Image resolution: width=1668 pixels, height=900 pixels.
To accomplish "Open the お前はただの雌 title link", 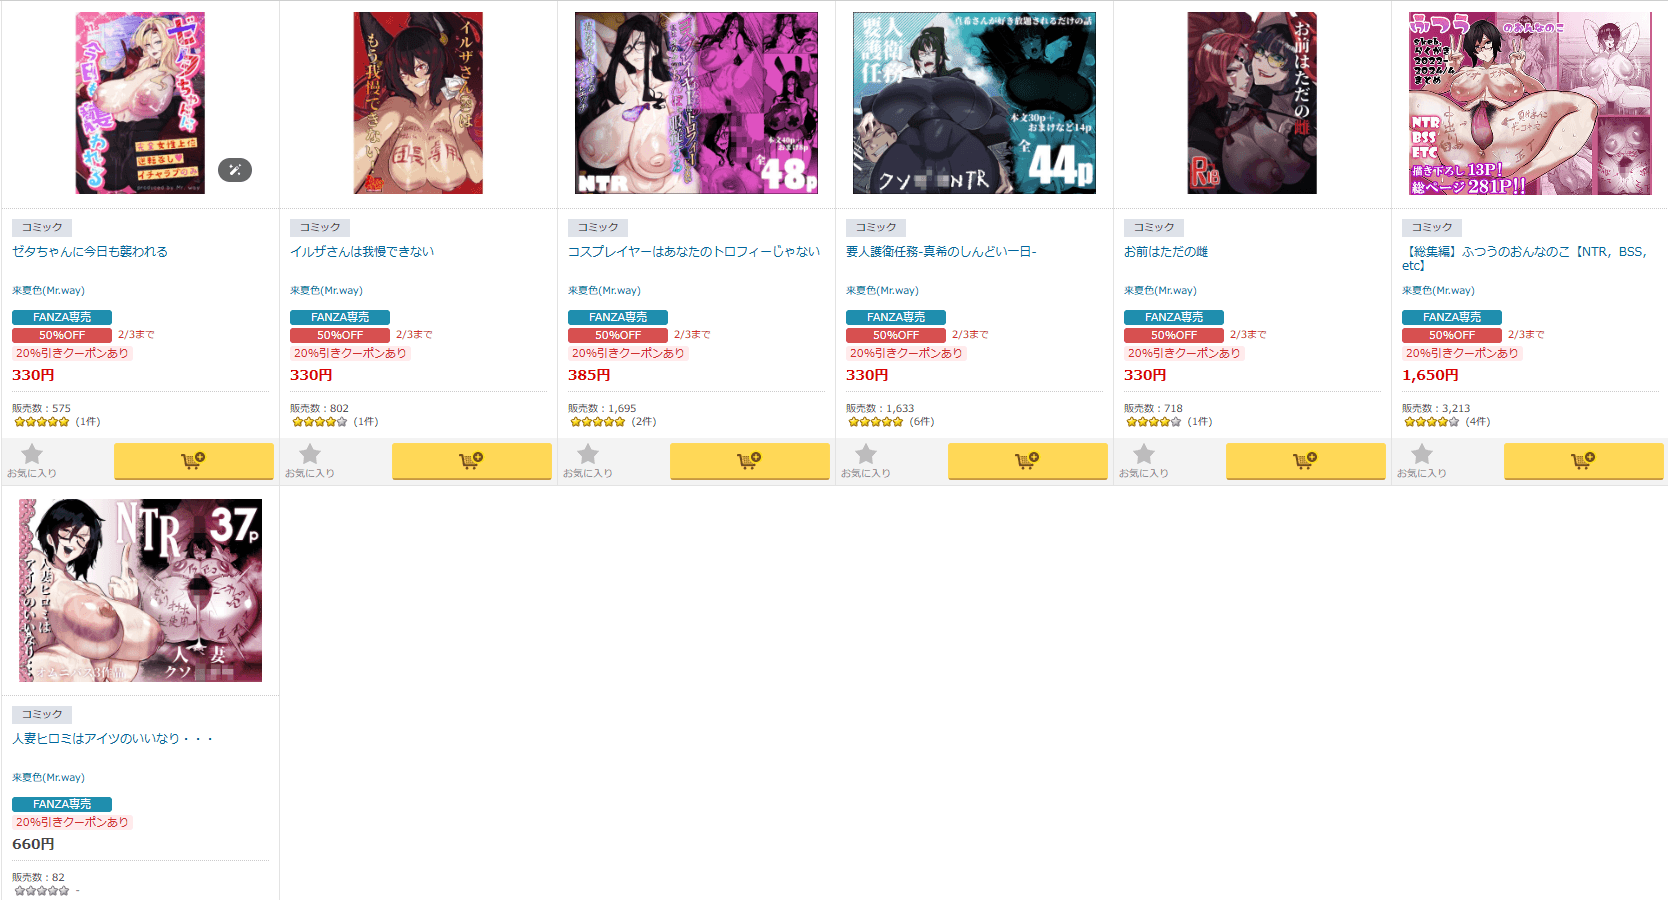I will click(x=1166, y=252).
